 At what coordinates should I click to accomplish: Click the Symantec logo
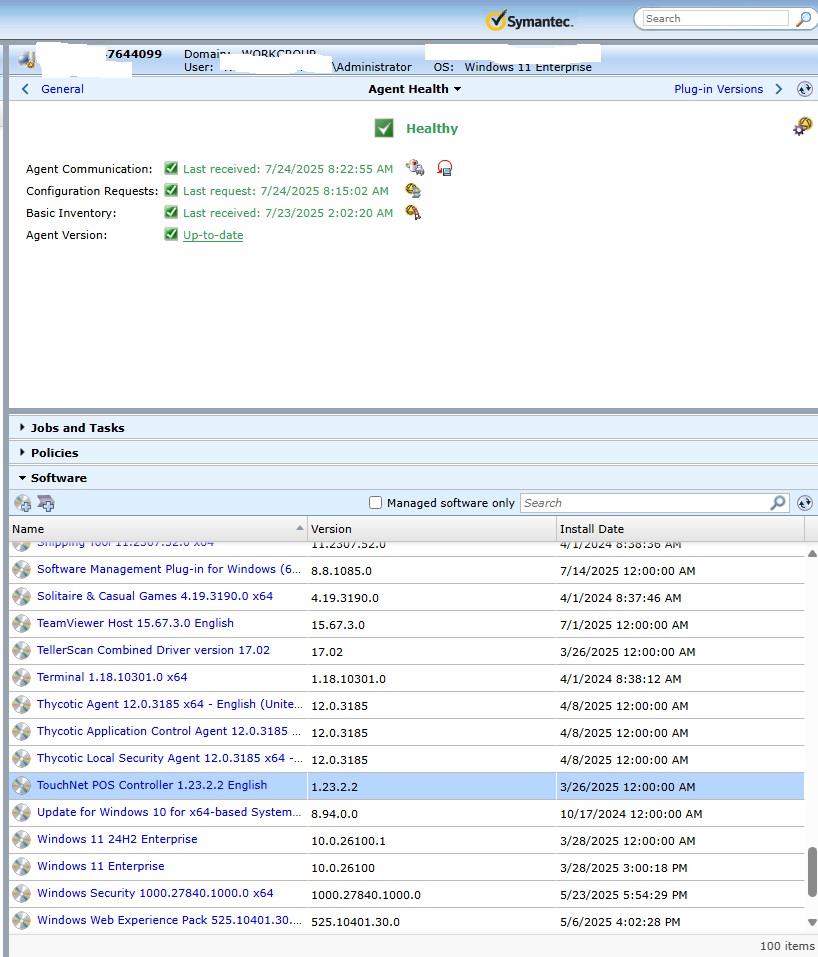point(529,21)
